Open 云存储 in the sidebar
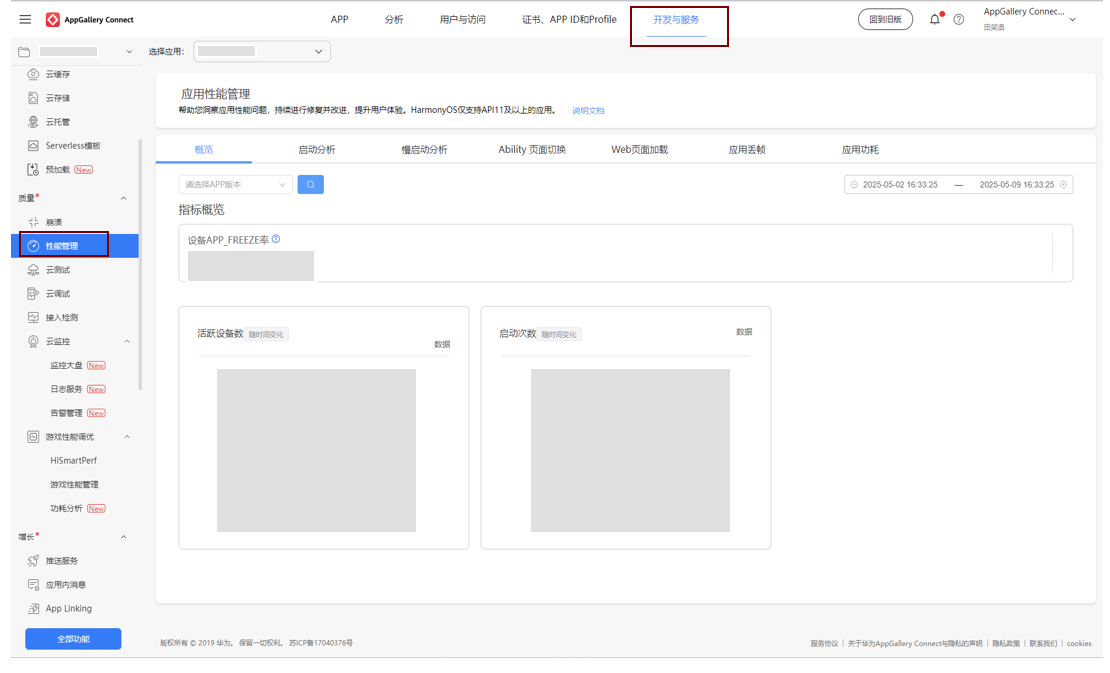 [58, 98]
